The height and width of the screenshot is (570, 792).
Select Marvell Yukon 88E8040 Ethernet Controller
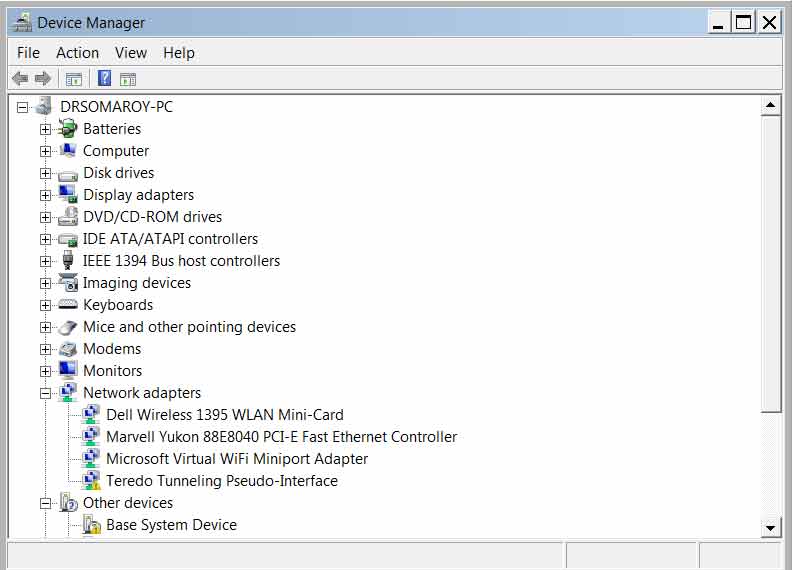point(281,437)
